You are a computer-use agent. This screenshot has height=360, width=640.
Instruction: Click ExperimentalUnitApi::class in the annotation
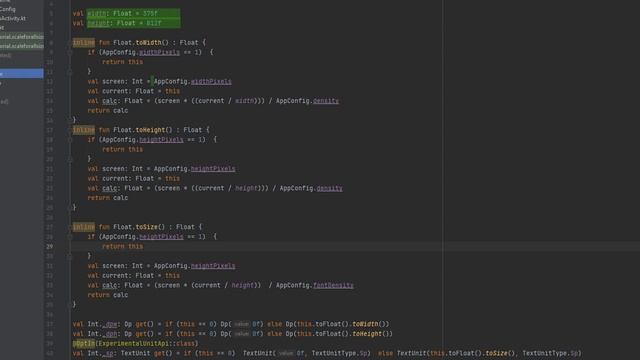pos(146,344)
